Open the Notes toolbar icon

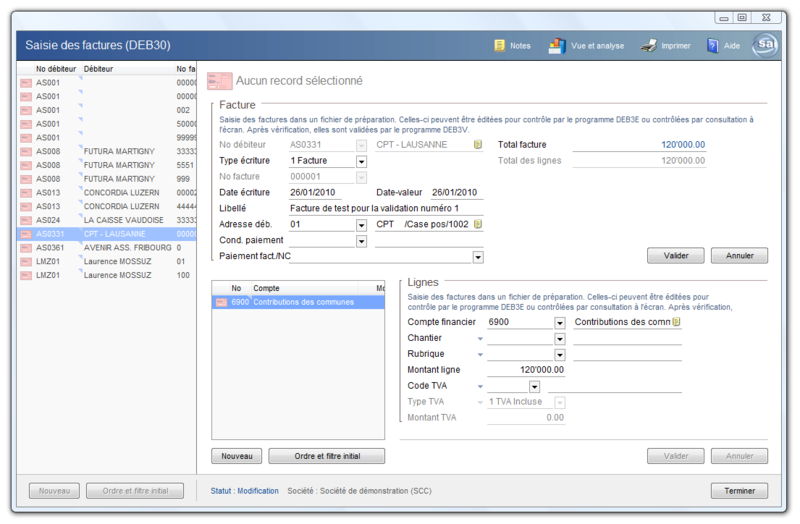coord(499,46)
